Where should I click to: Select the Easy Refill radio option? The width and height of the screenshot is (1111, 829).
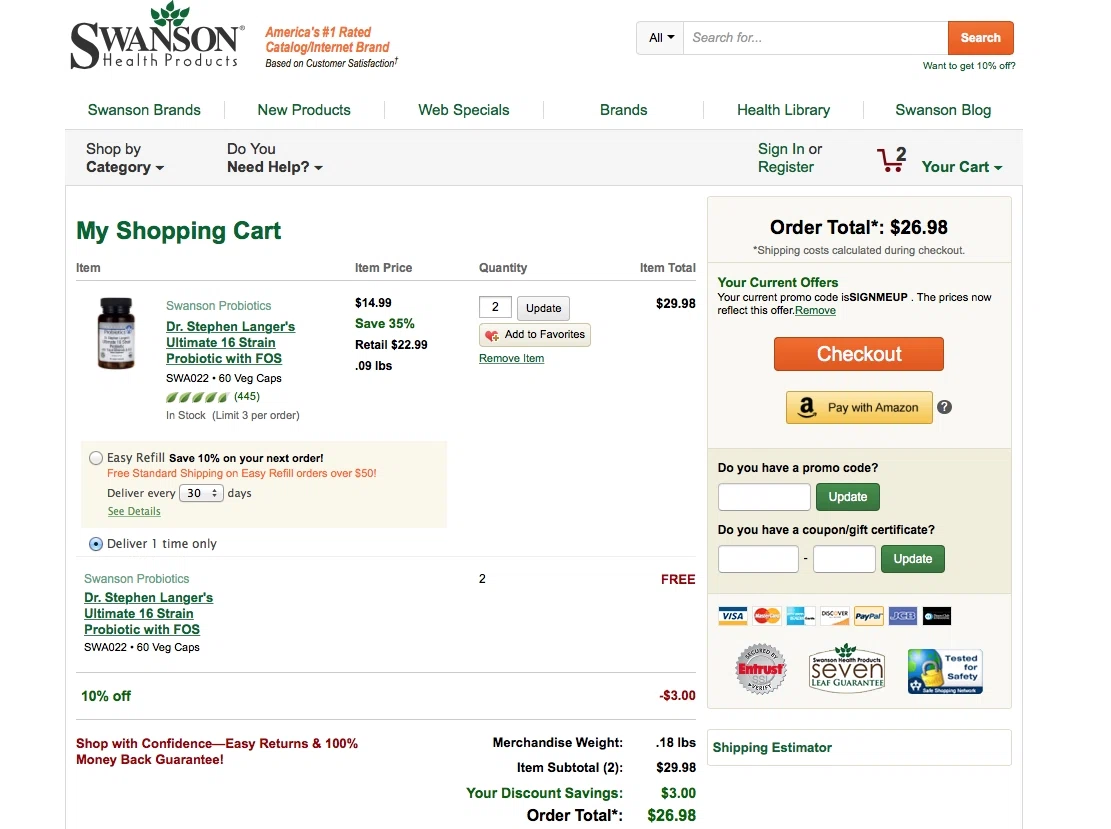(x=96, y=458)
